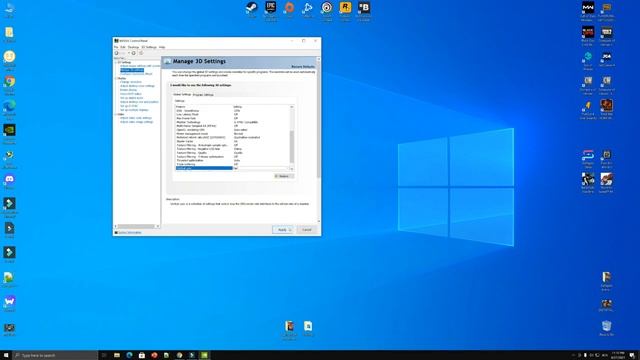The height and width of the screenshot is (360, 640).
Task: Open the File menu
Action: 116,47
